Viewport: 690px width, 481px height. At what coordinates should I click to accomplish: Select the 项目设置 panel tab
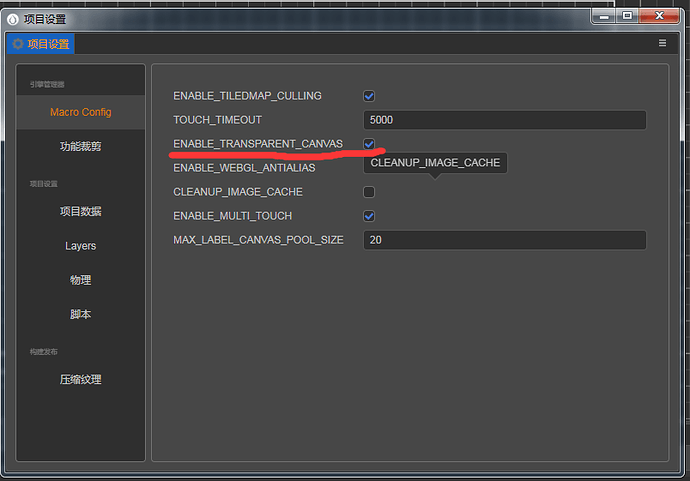click(41, 44)
